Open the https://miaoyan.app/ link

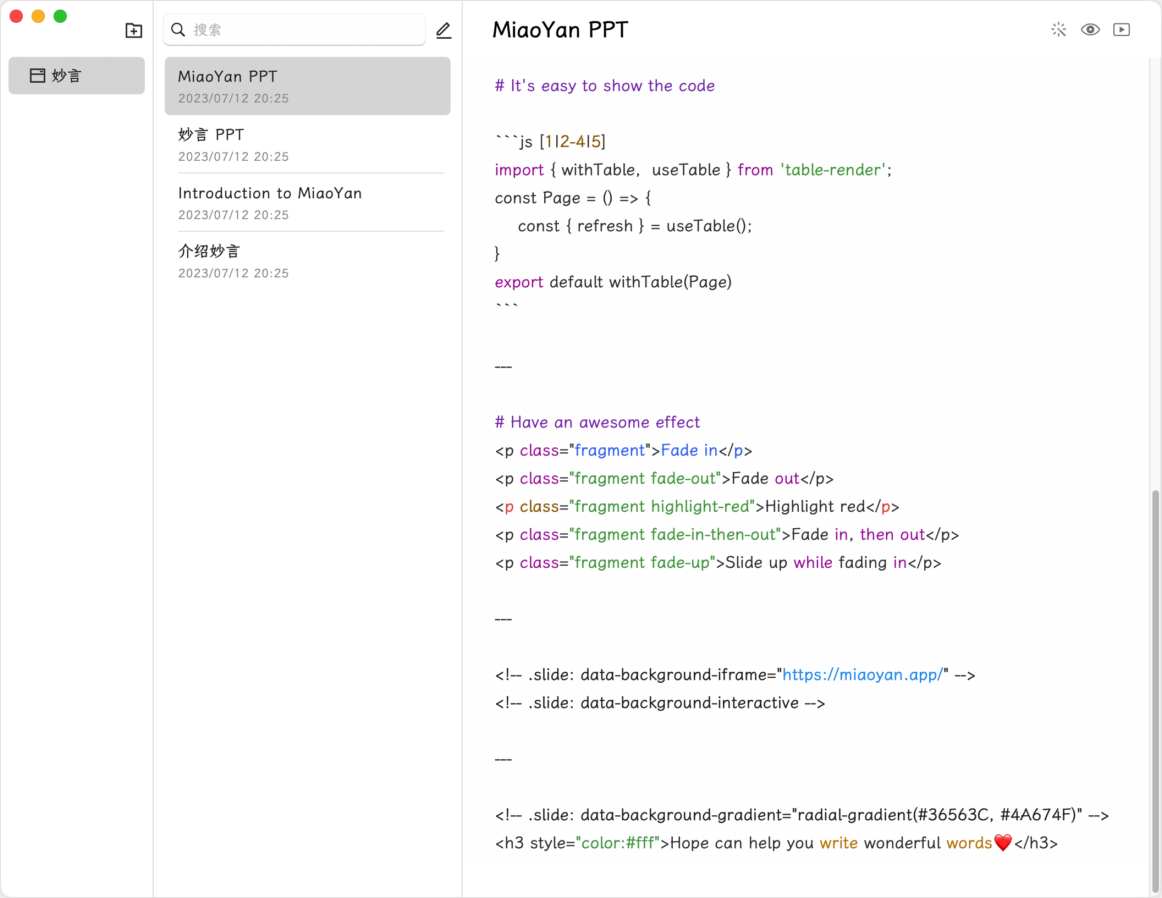coord(865,674)
